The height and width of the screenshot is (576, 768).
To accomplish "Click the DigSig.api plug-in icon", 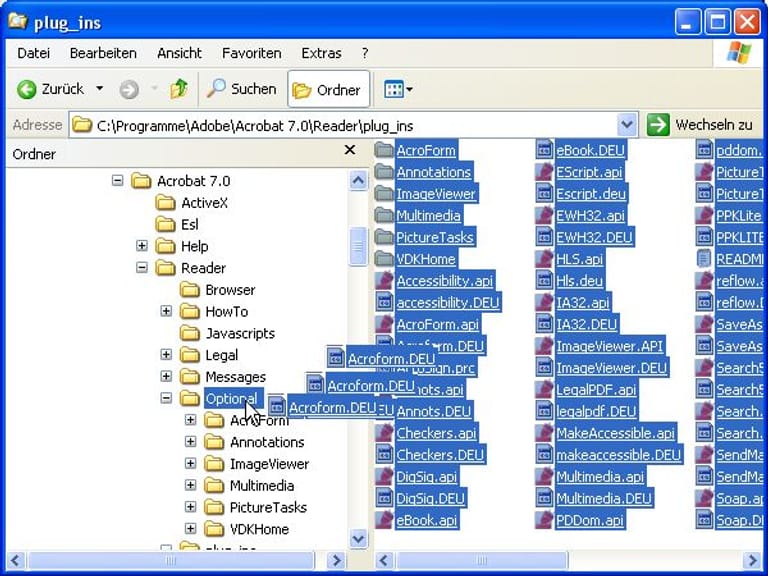I will click(384, 476).
